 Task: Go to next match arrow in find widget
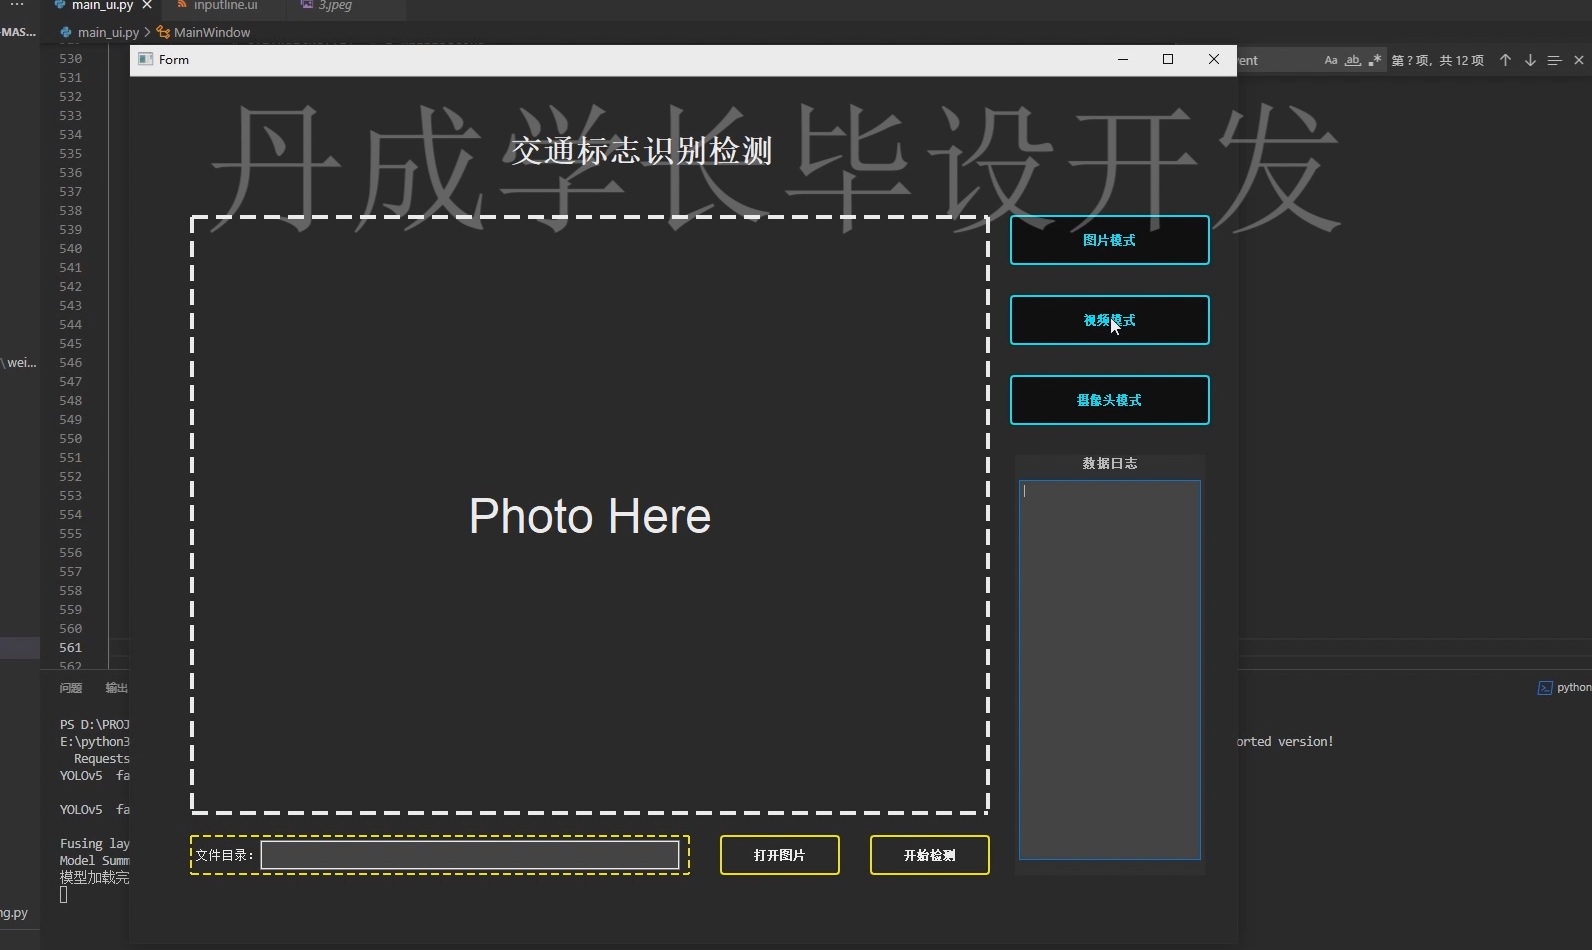click(1530, 60)
